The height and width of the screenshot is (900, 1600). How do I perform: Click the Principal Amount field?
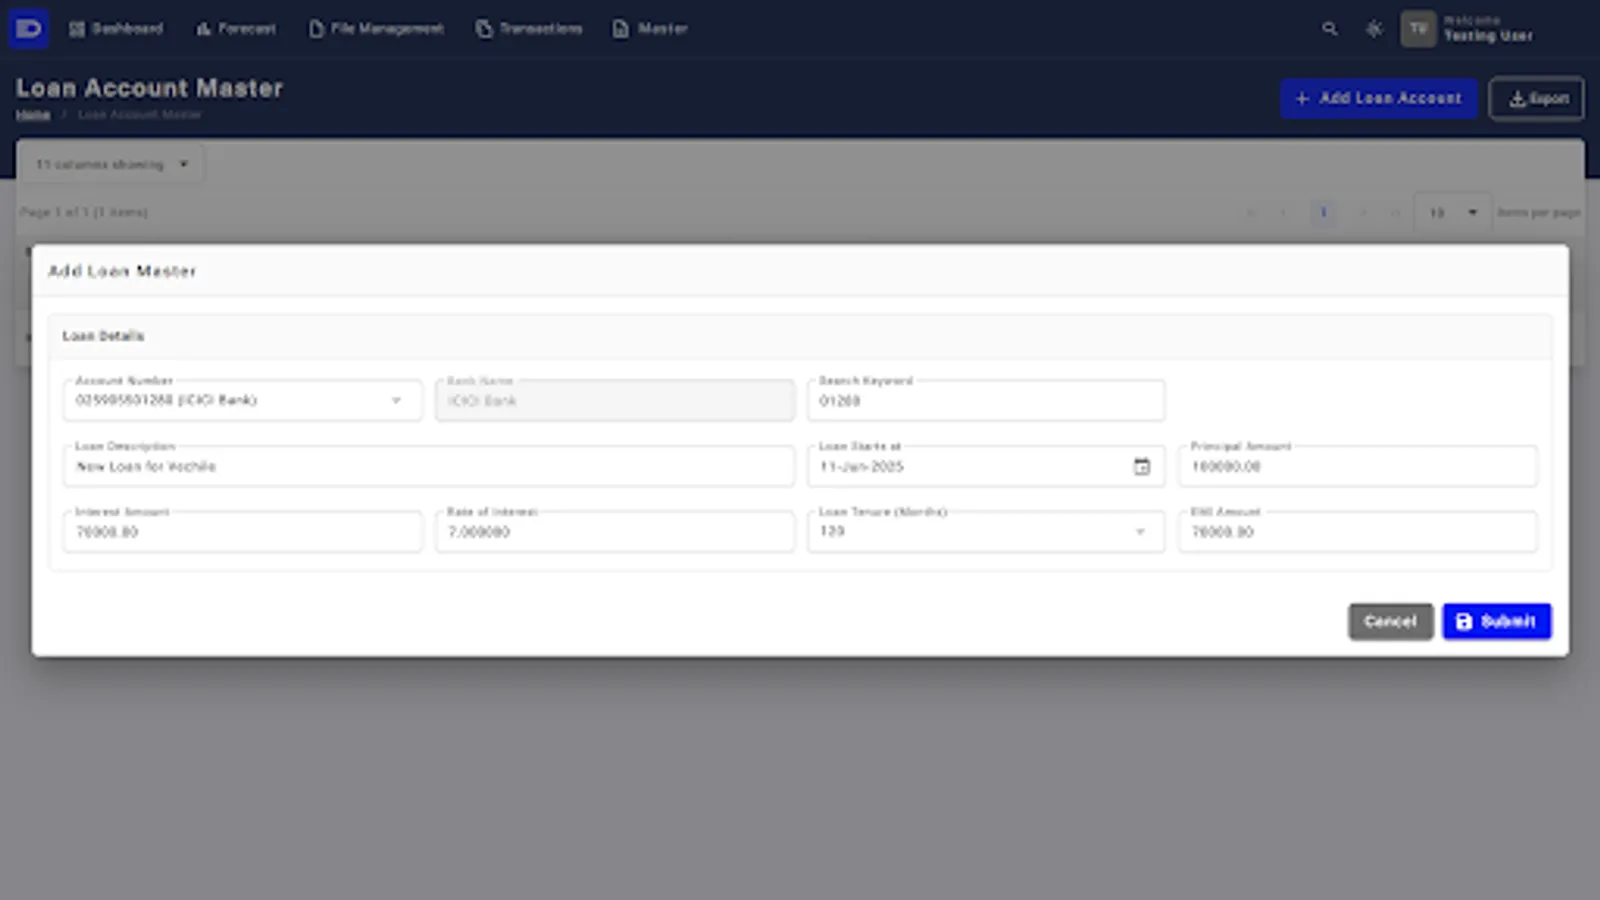coord(1358,466)
